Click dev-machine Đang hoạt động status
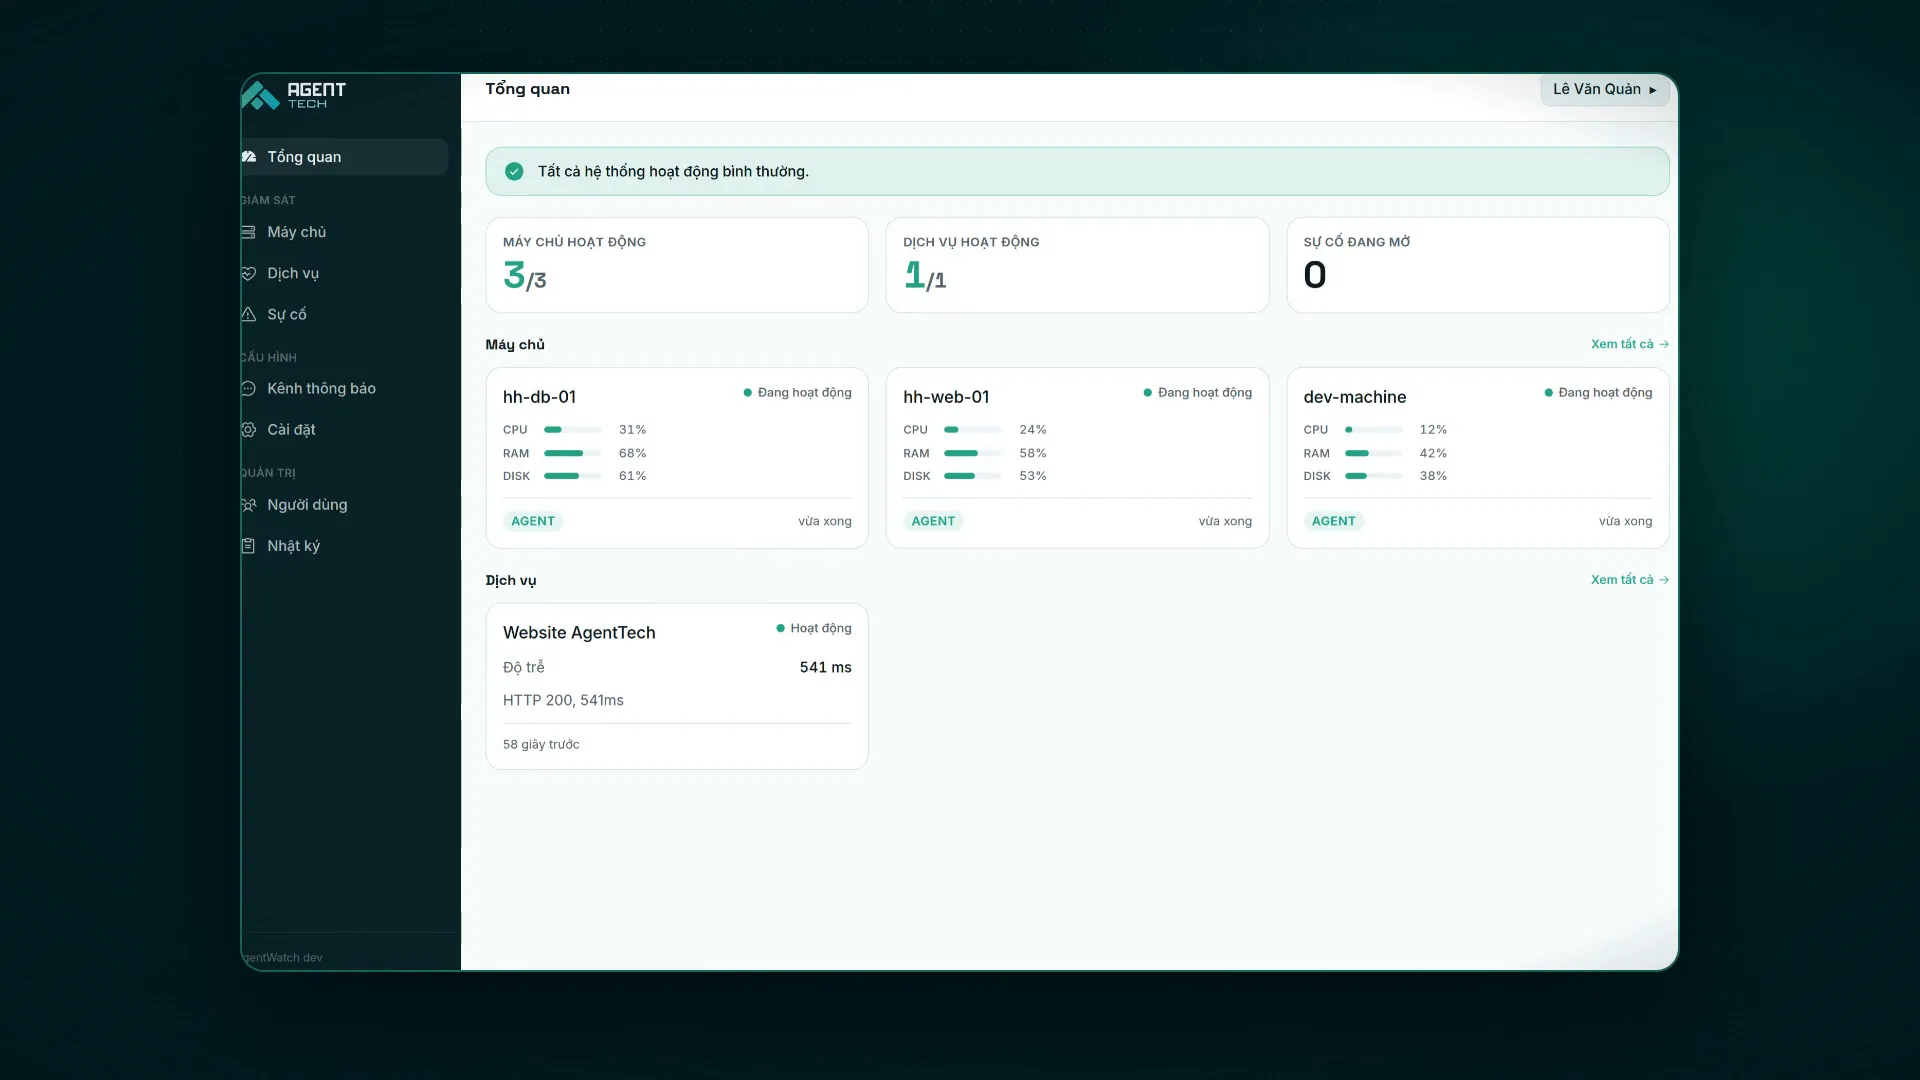The image size is (1920, 1080). [x=1598, y=393]
